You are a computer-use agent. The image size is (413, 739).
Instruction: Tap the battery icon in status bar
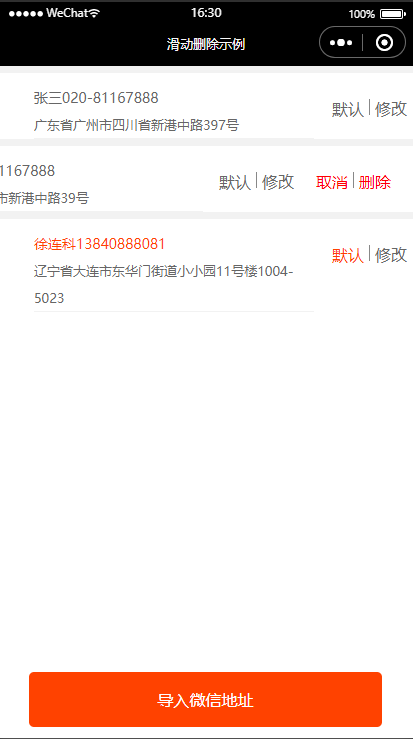point(392,14)
